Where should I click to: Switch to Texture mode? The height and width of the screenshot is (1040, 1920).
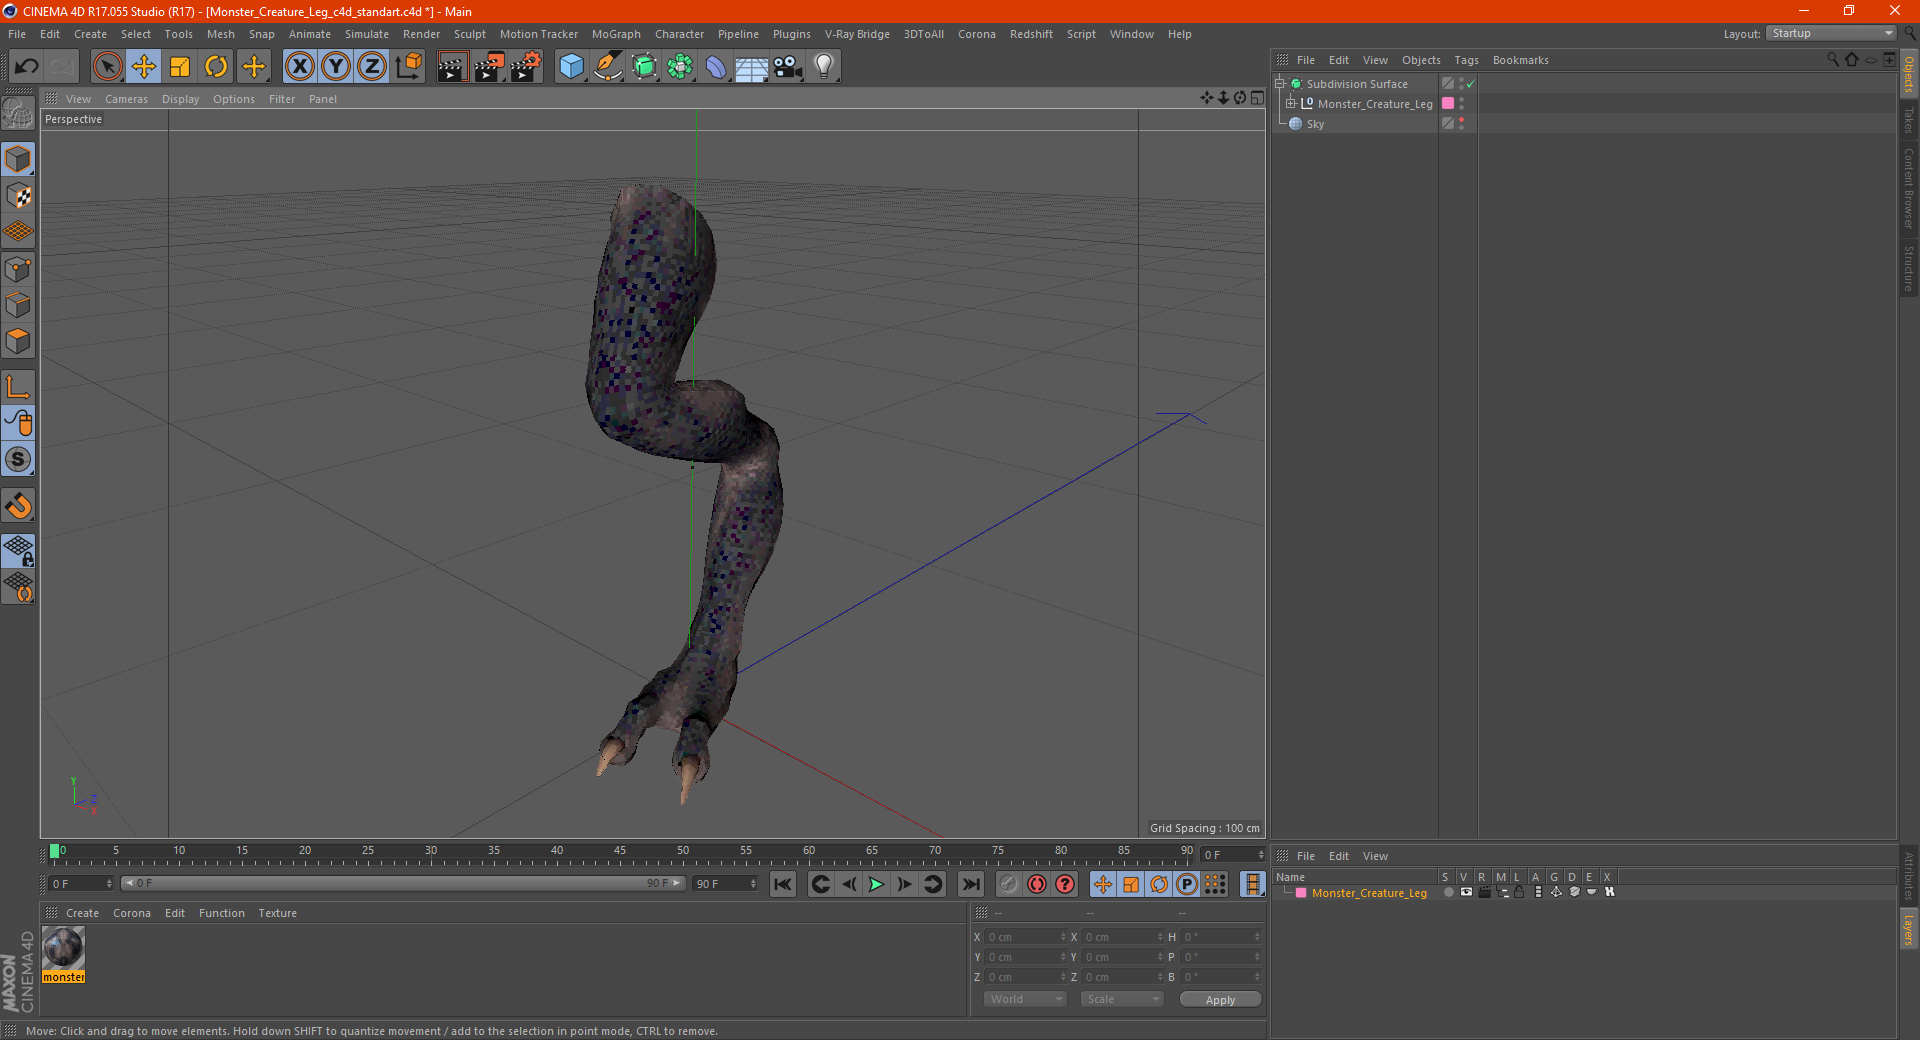pyautogui.click(x=18, y=195)
